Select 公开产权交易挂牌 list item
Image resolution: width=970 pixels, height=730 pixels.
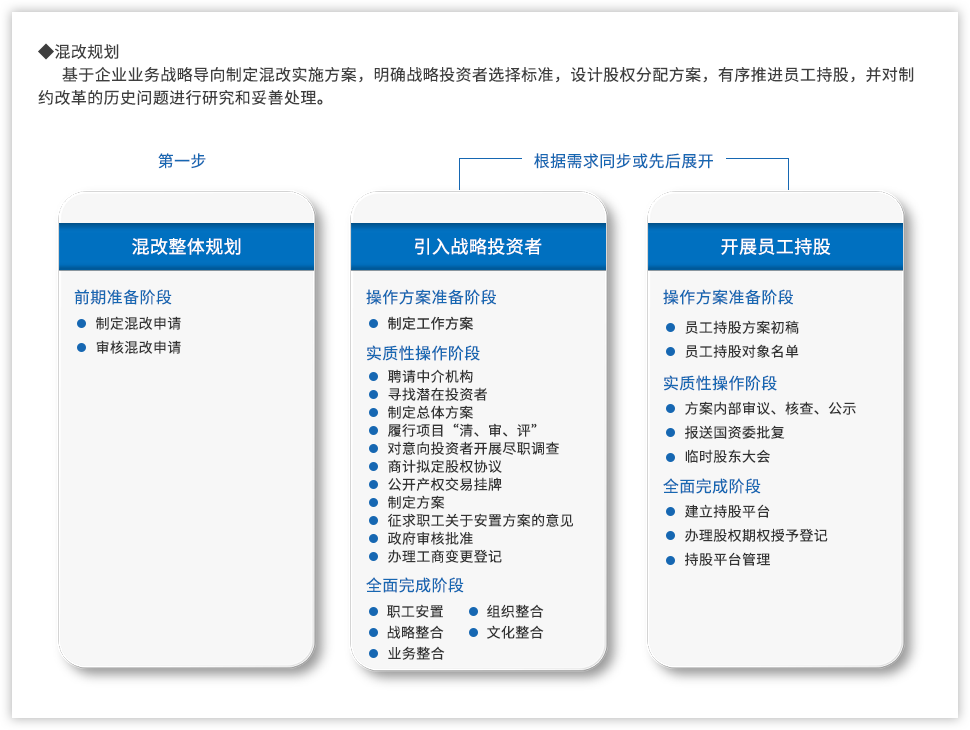[x=444, y=485]
